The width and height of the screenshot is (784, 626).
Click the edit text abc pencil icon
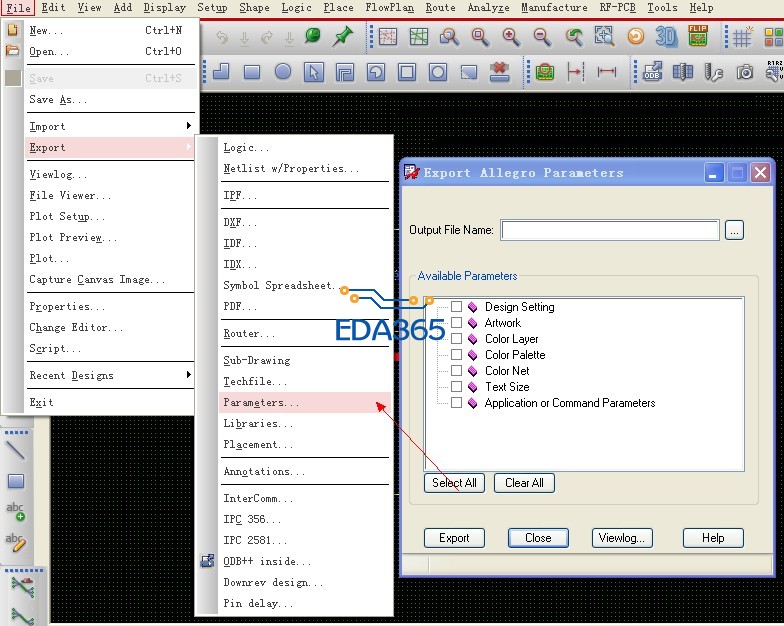pyautogui.click(x=16, y=542)
